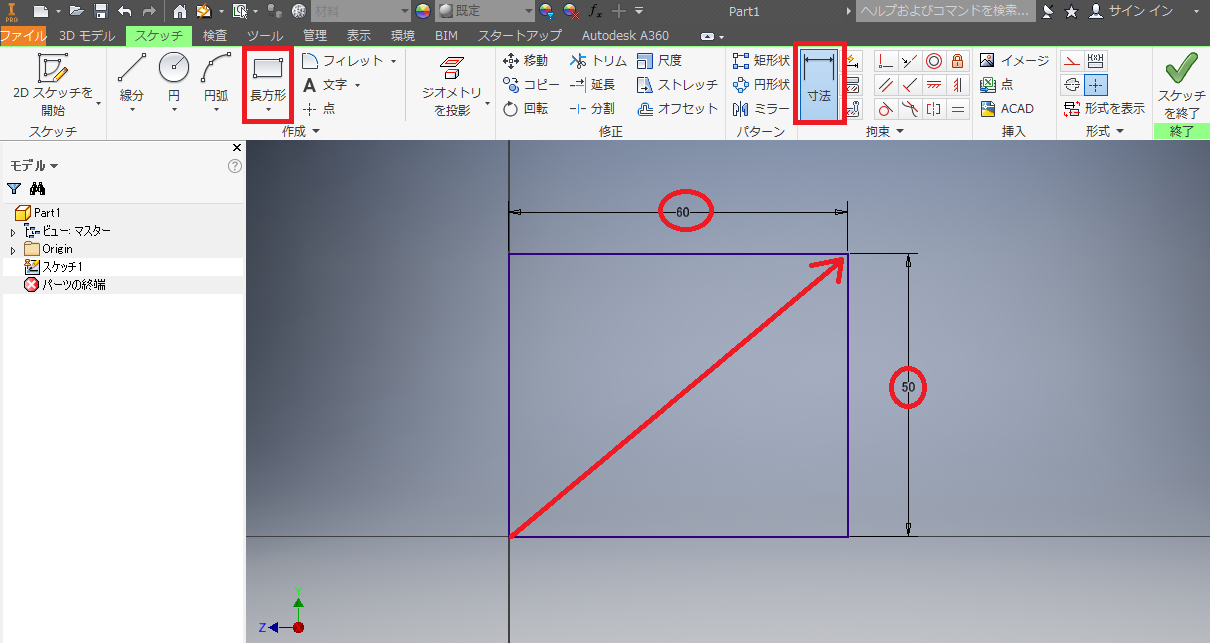Screen dimensions: 1210x643
Task: Select the Split (分割) tool
Action: point(593,109)
